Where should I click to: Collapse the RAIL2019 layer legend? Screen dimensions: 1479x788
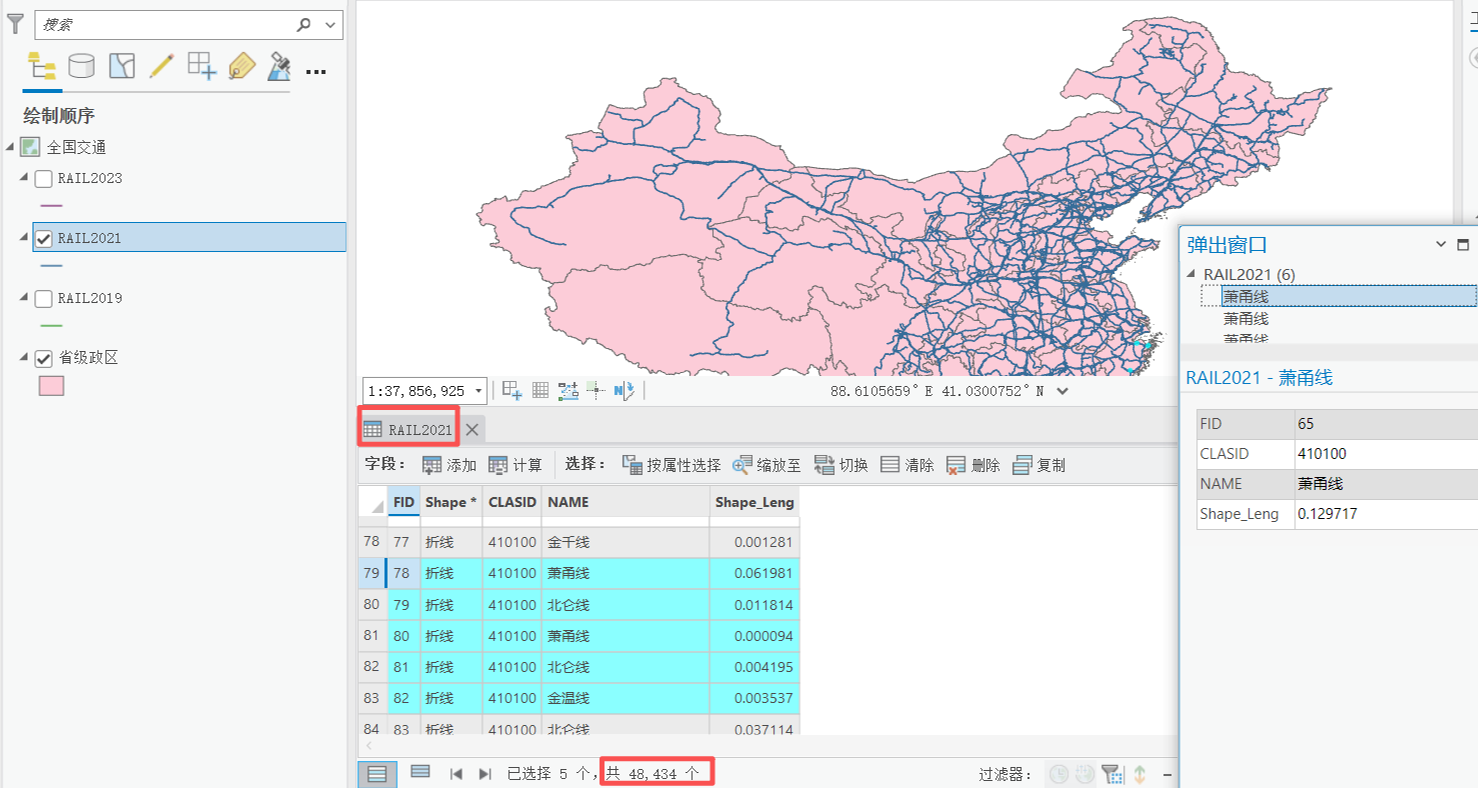coord(25,297)
